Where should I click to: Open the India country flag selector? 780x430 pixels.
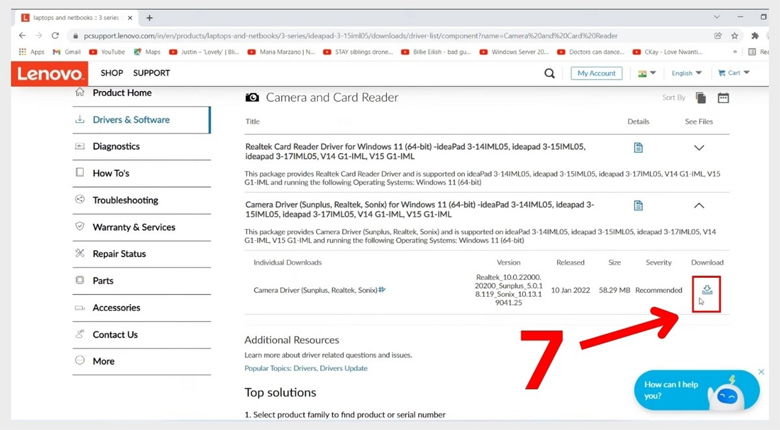tap(647, 73)
